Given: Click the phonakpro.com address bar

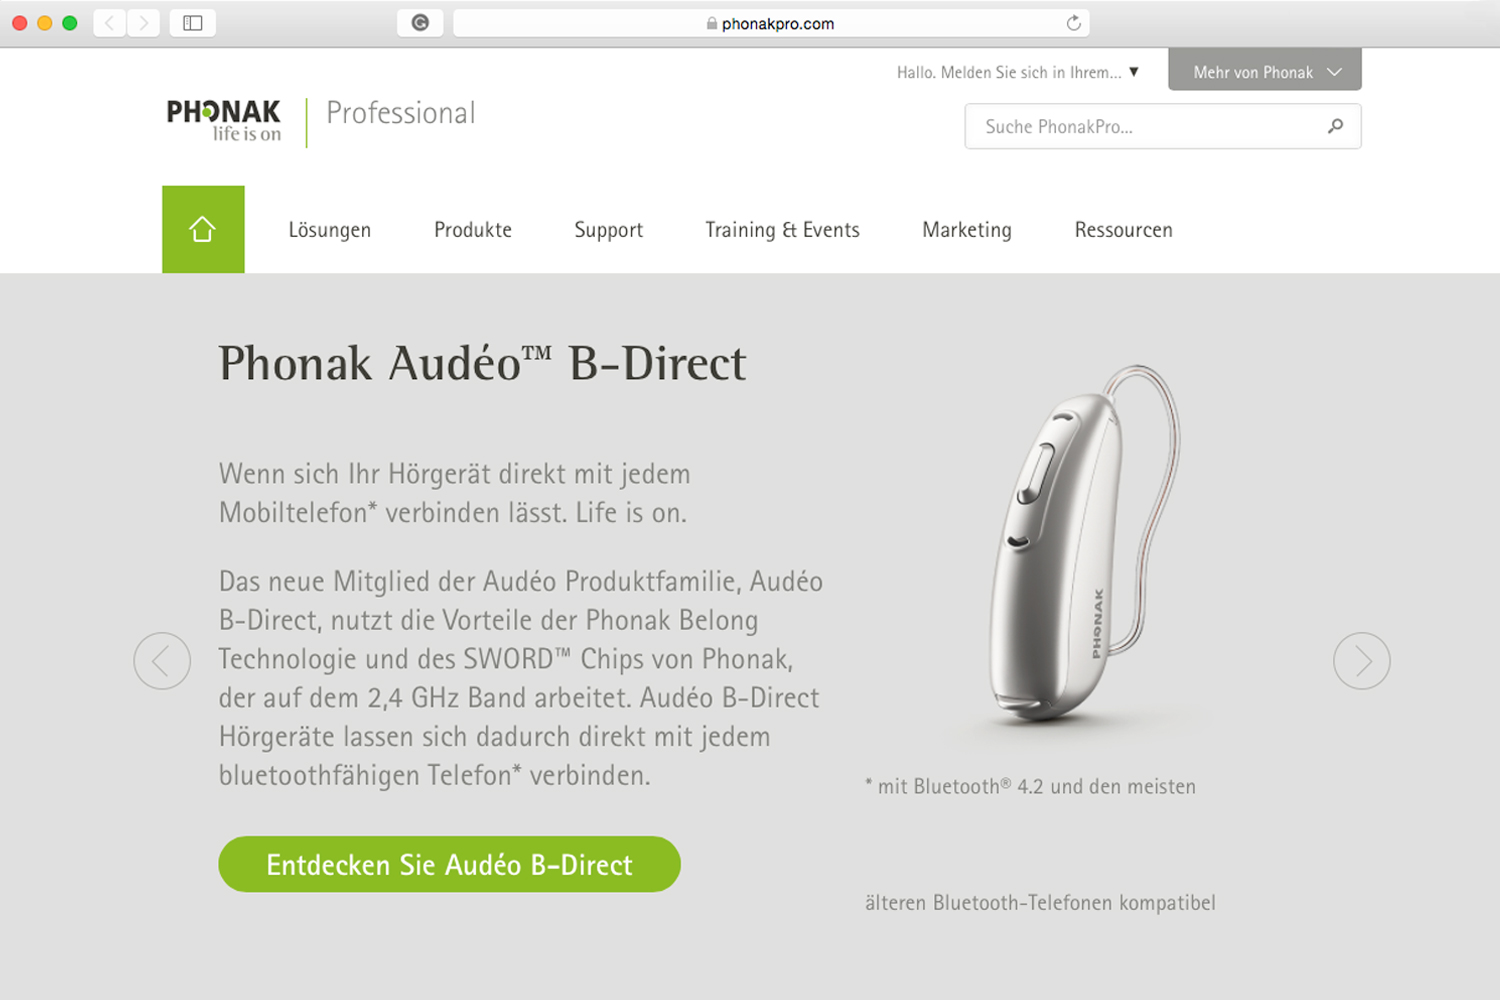Looking at the screenshot, I should point(771,23).
